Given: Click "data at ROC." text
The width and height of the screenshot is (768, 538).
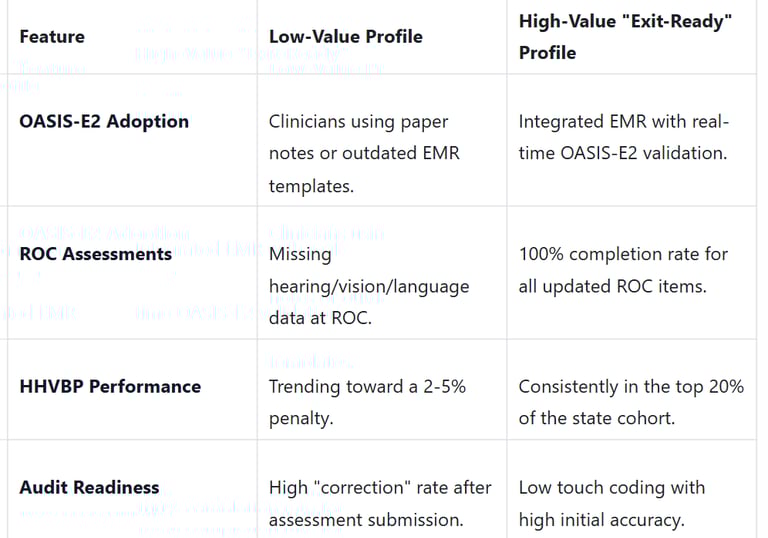Looking at the screenshot, I should (318, 318).
